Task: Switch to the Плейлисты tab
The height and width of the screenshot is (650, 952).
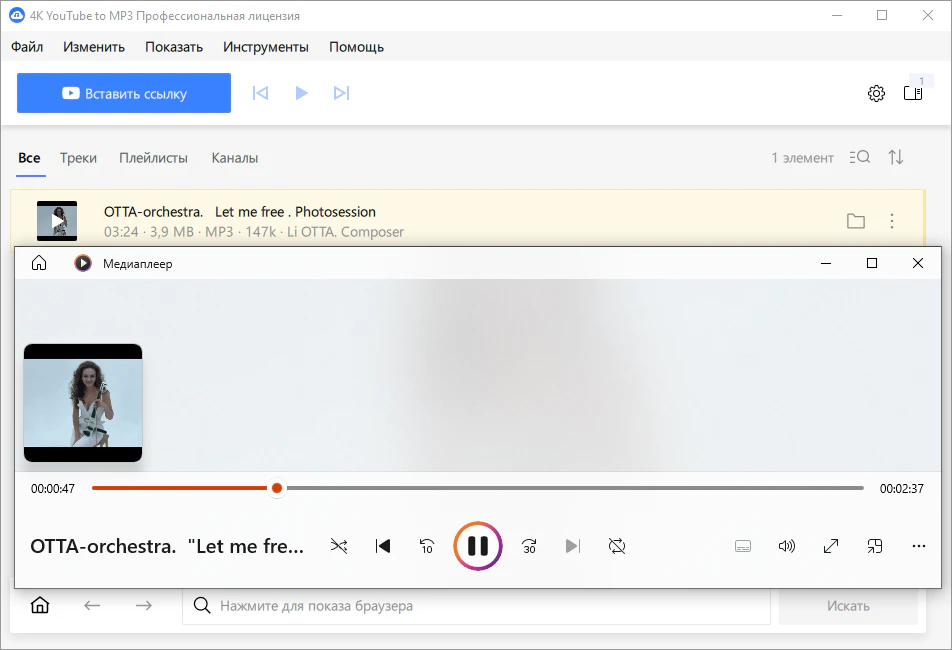Action: 153,158
